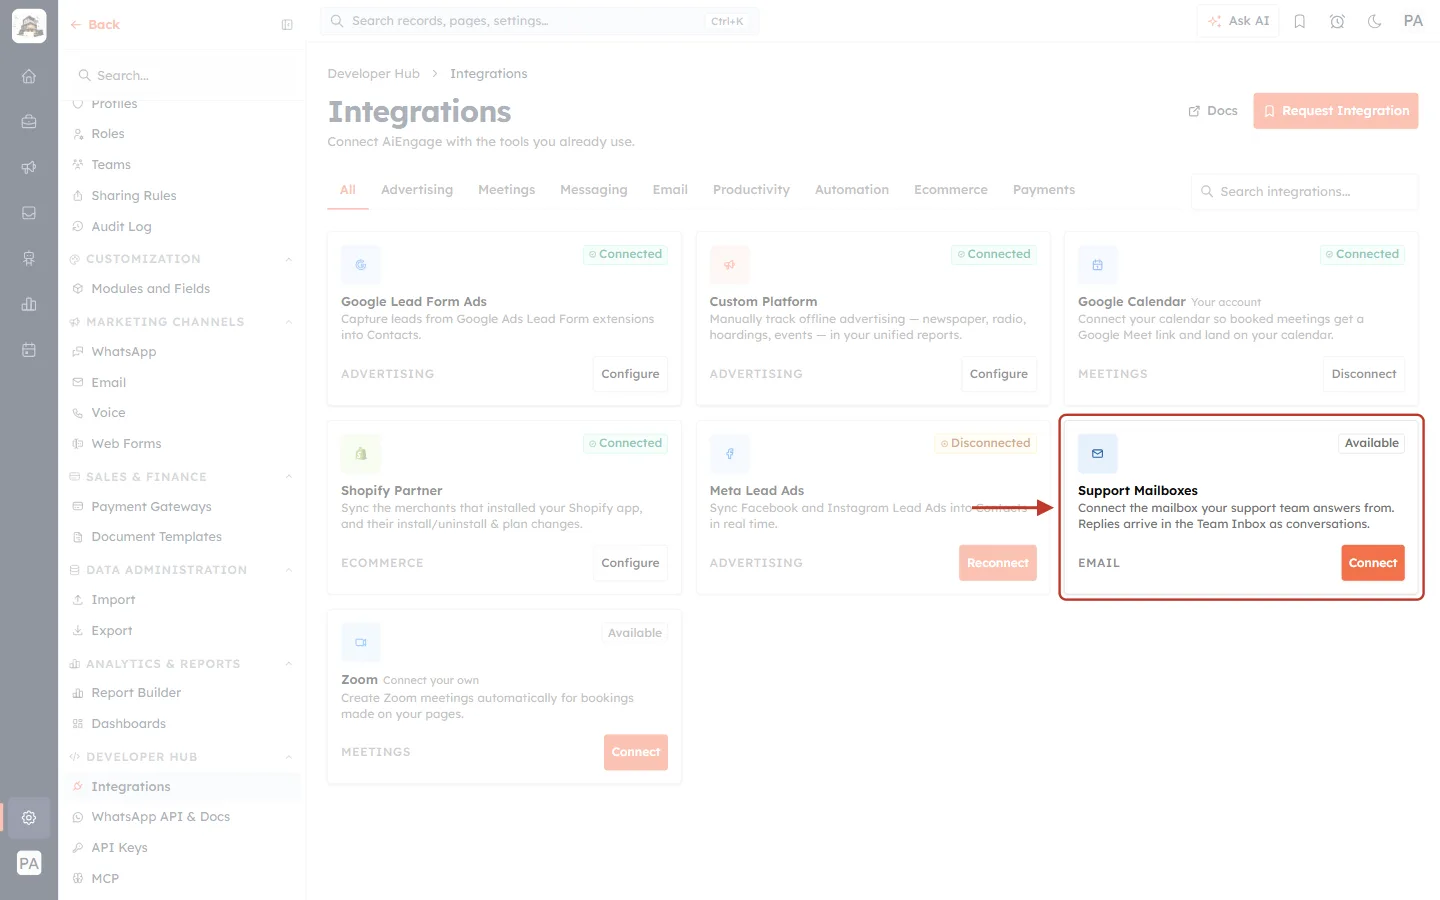This screenshot has height=900, width=1440.
Task: Collapse the DEVELOPER HUB section
Action: point(289,757)
